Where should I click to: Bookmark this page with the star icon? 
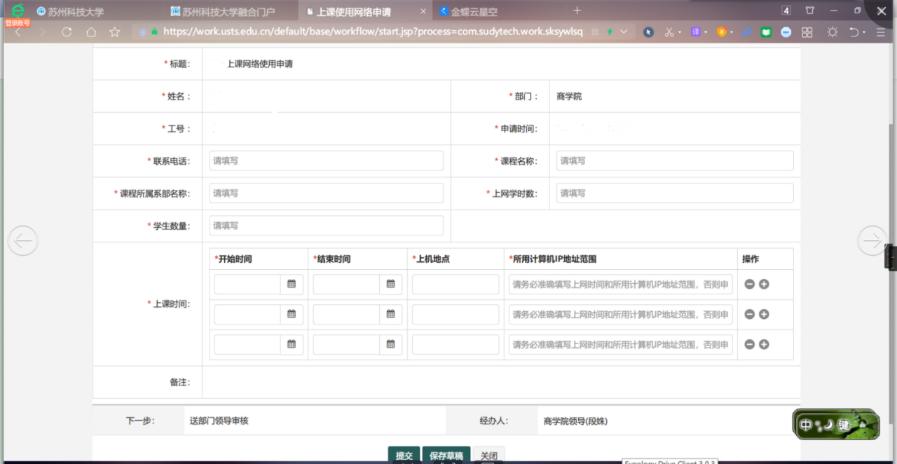[115, 32]
